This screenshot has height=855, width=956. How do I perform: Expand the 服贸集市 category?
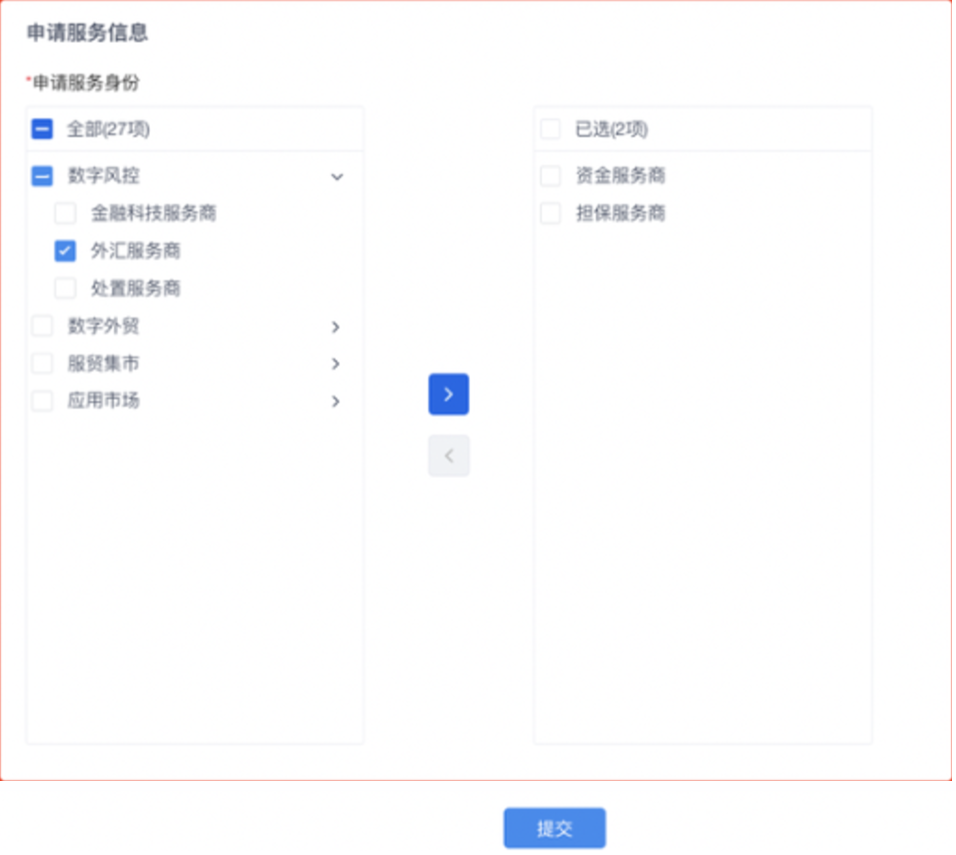(336, 363)
